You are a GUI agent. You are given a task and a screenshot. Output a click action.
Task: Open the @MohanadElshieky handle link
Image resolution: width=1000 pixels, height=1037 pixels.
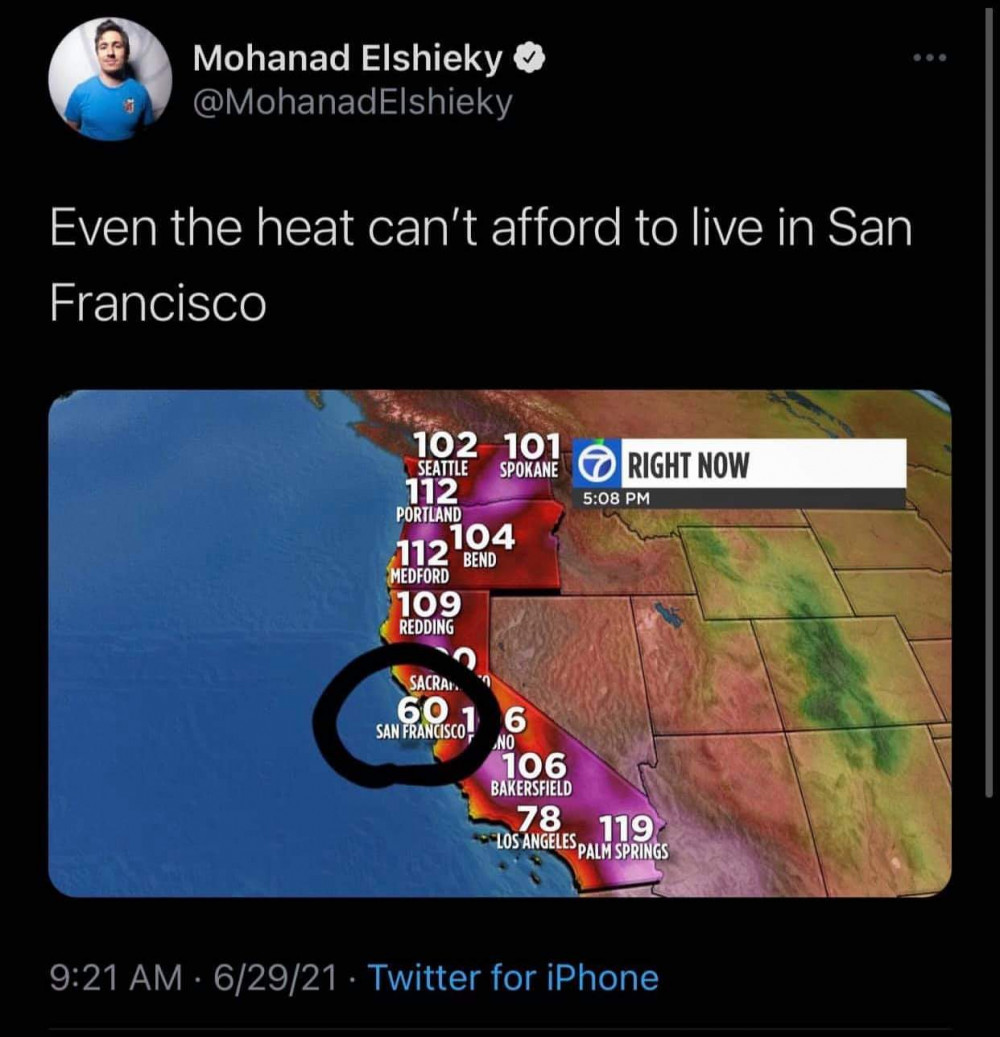coord(353,103)
